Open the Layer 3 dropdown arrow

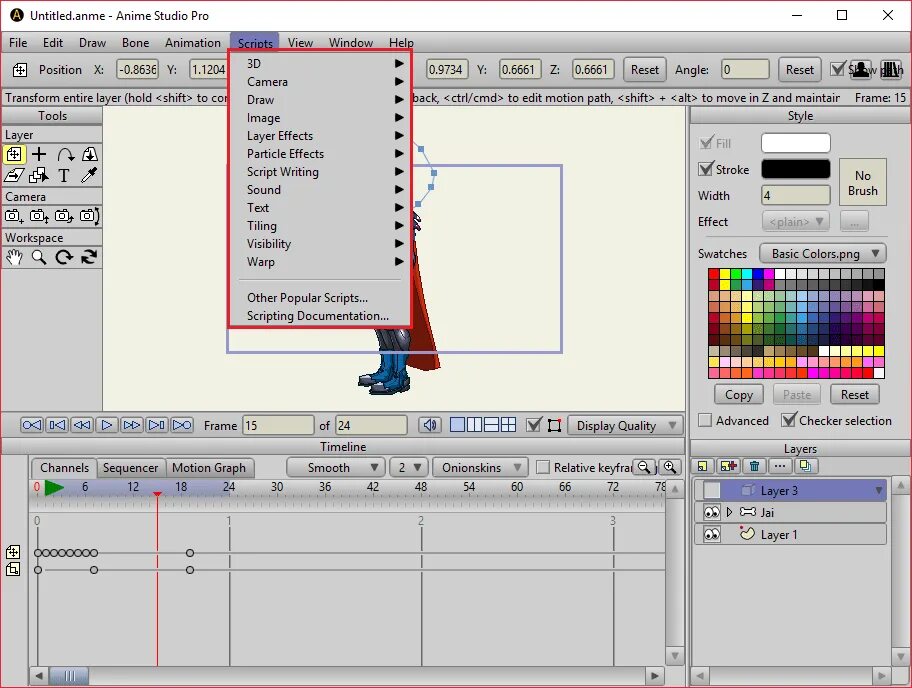pos(879,491)
